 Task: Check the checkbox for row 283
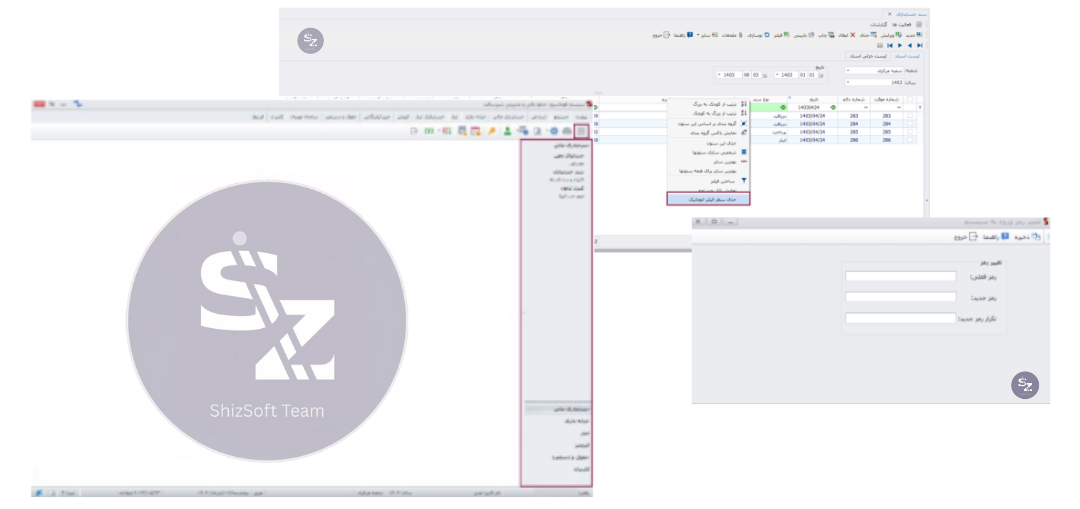[x=910, y=115]
